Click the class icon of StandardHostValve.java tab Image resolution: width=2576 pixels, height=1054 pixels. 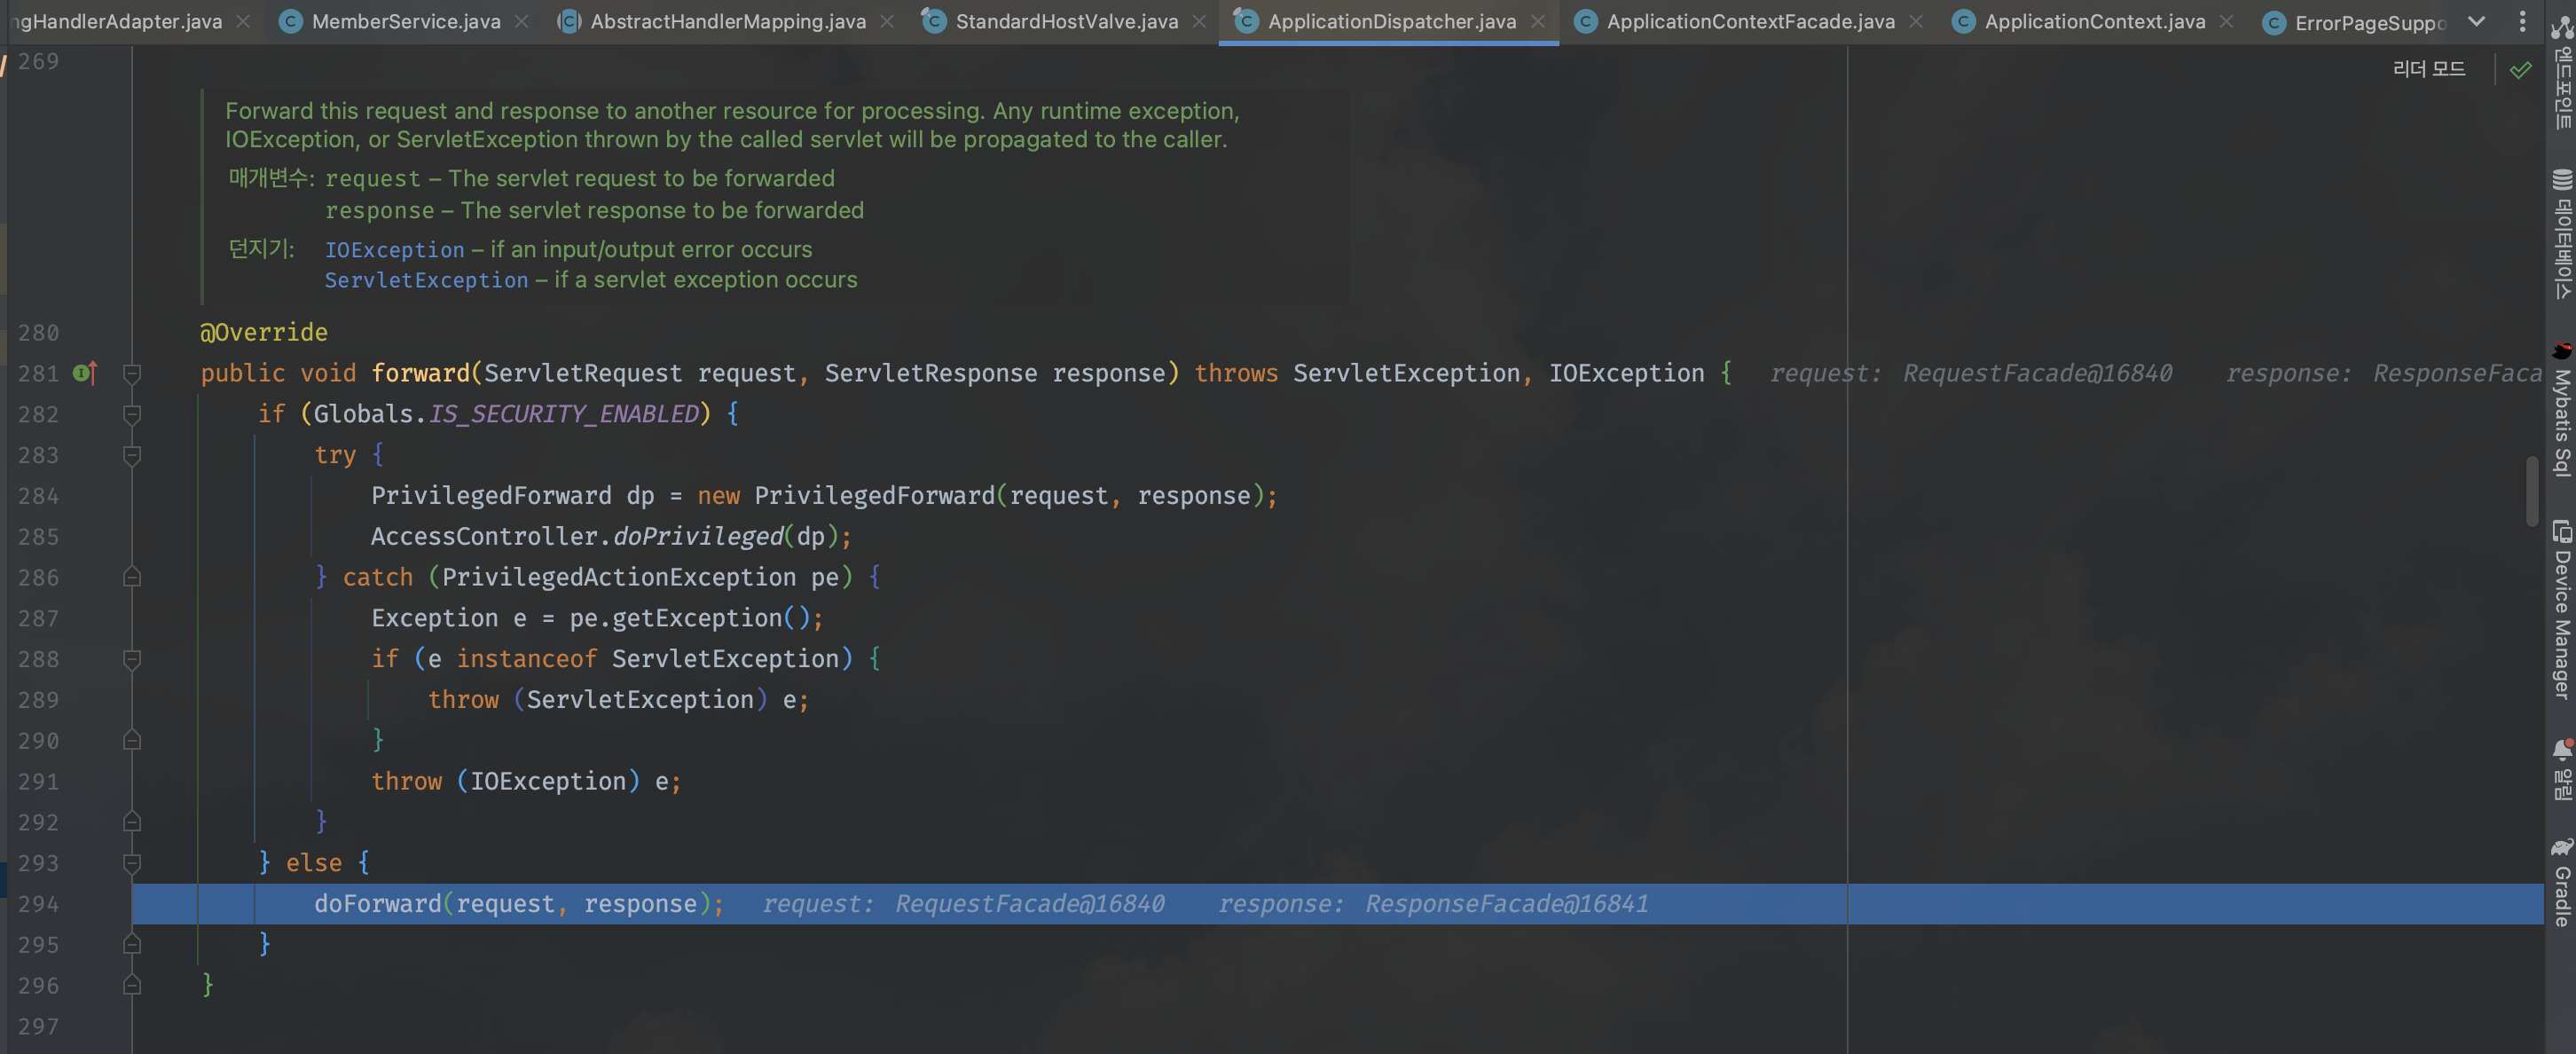[934, 21]
